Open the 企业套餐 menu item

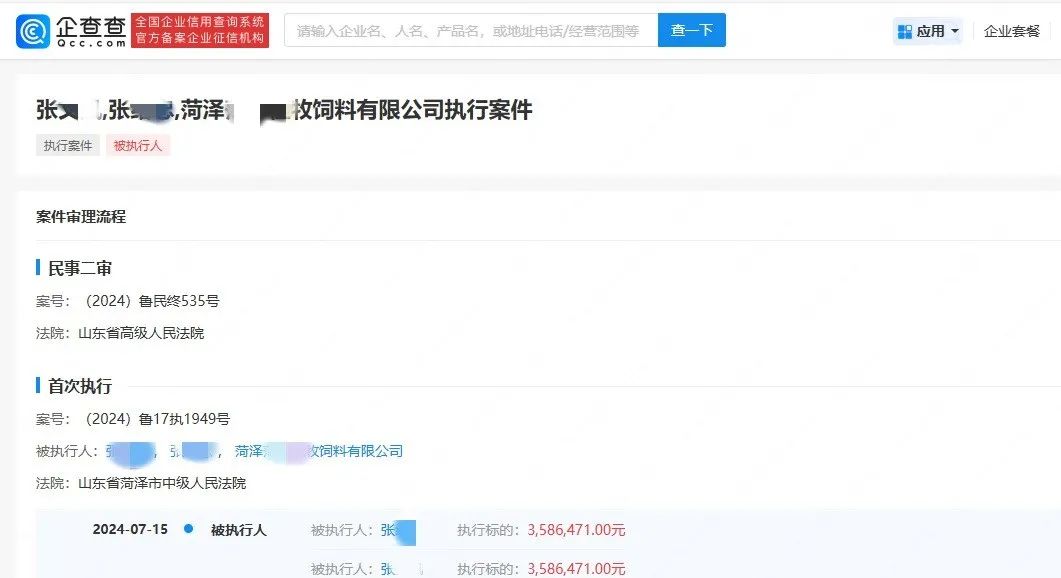pos(1012,31)
